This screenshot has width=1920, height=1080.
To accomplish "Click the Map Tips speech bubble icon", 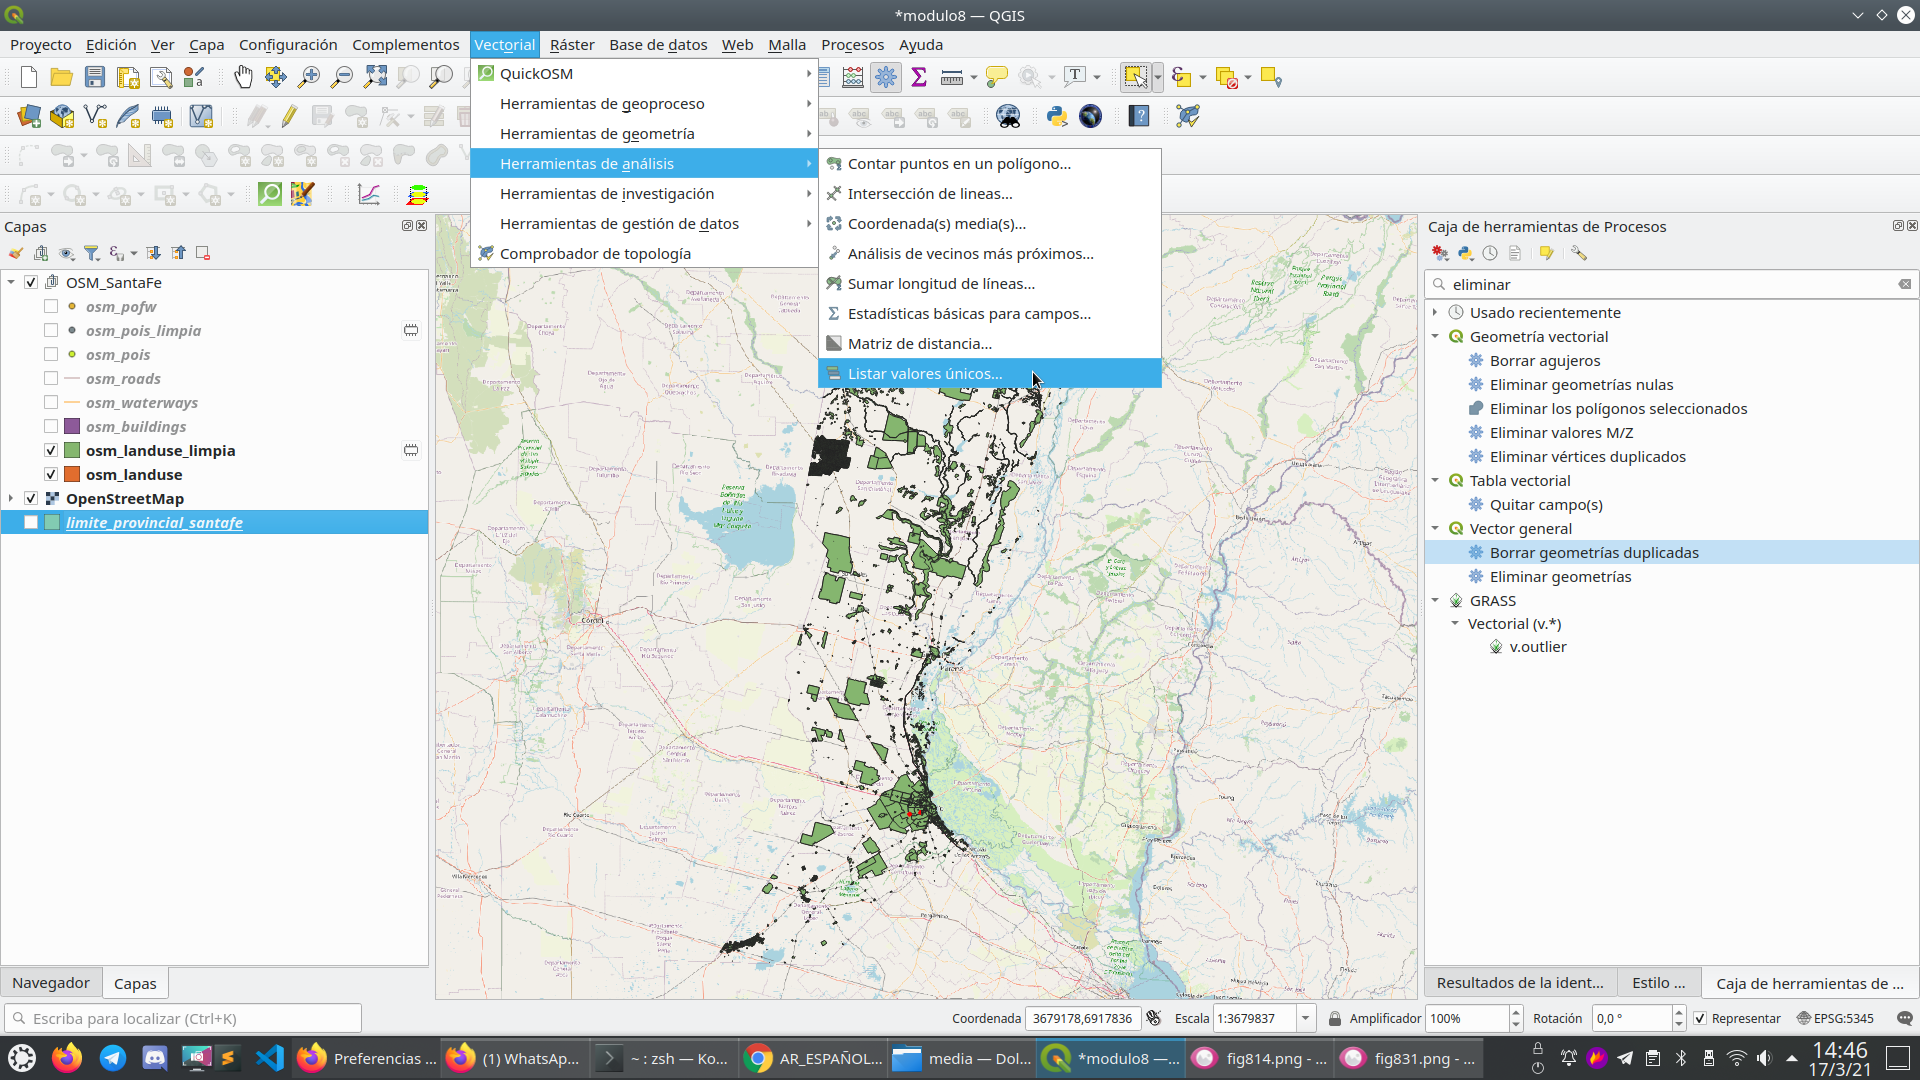I will (997, 77).
